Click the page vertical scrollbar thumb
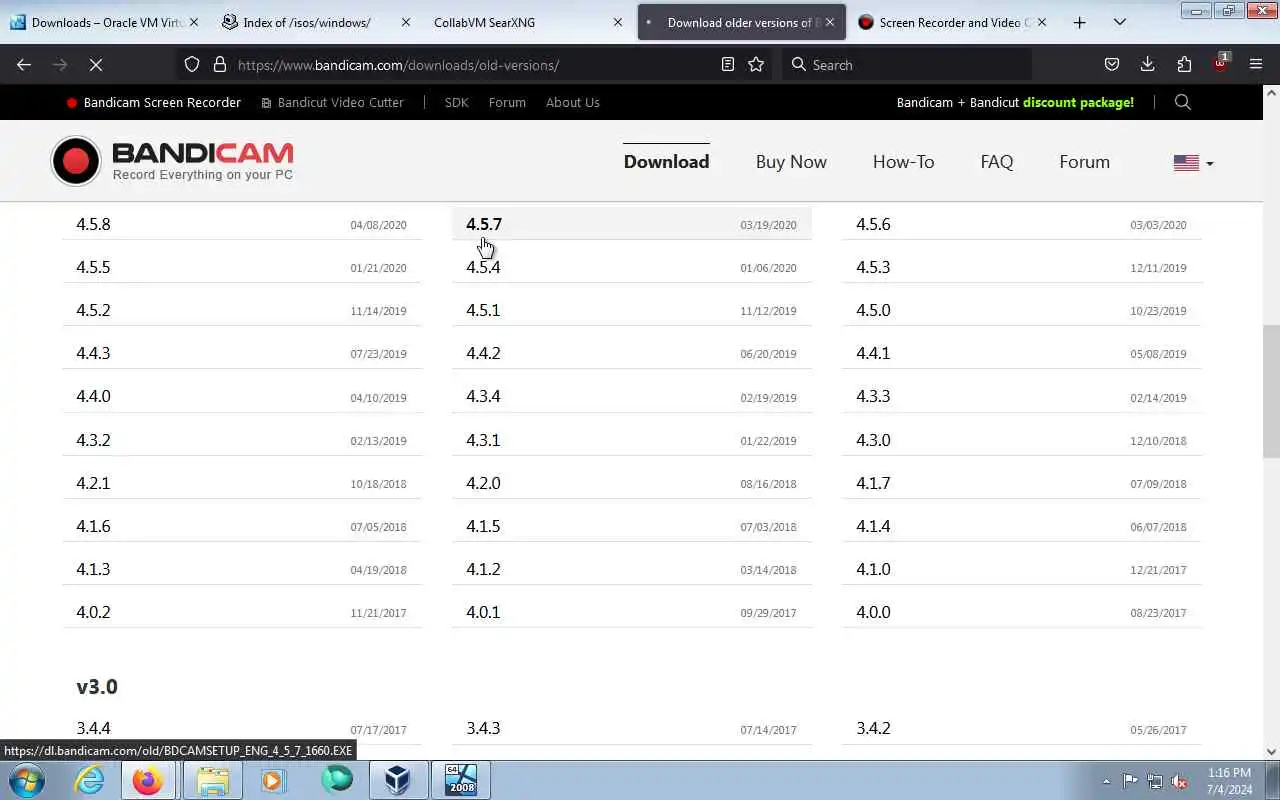Viewport: 1280px width, 800px height. [x=1271, y=390]
